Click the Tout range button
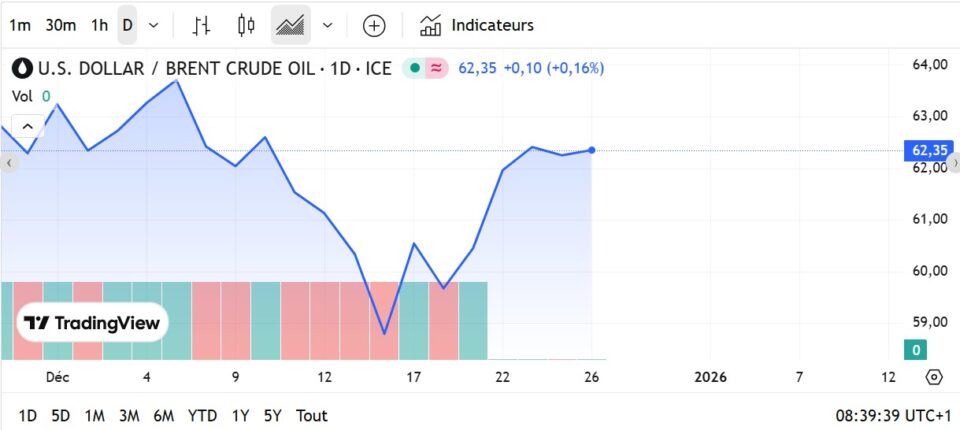Viewport: 960px width, 430px height. pos(312,415)
